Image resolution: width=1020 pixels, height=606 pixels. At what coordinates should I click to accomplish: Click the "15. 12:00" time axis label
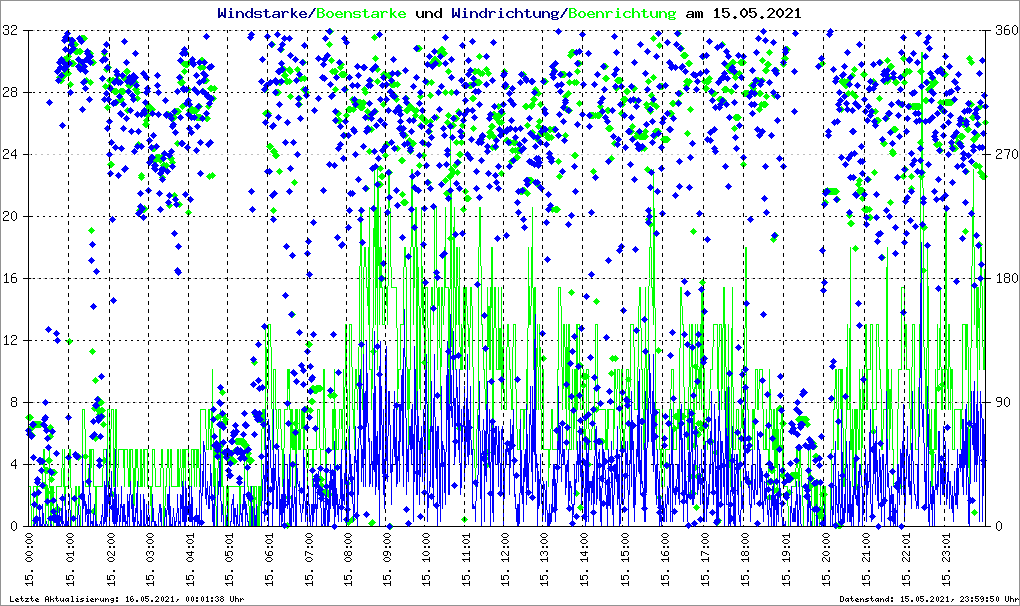coord(508,561)
